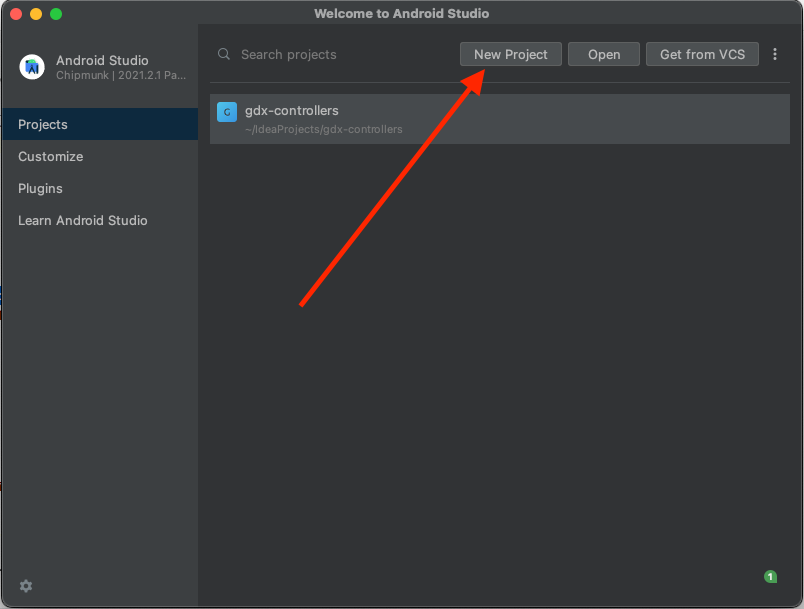
Task: Select the Projects tab
Action: [x=100, y=124]
